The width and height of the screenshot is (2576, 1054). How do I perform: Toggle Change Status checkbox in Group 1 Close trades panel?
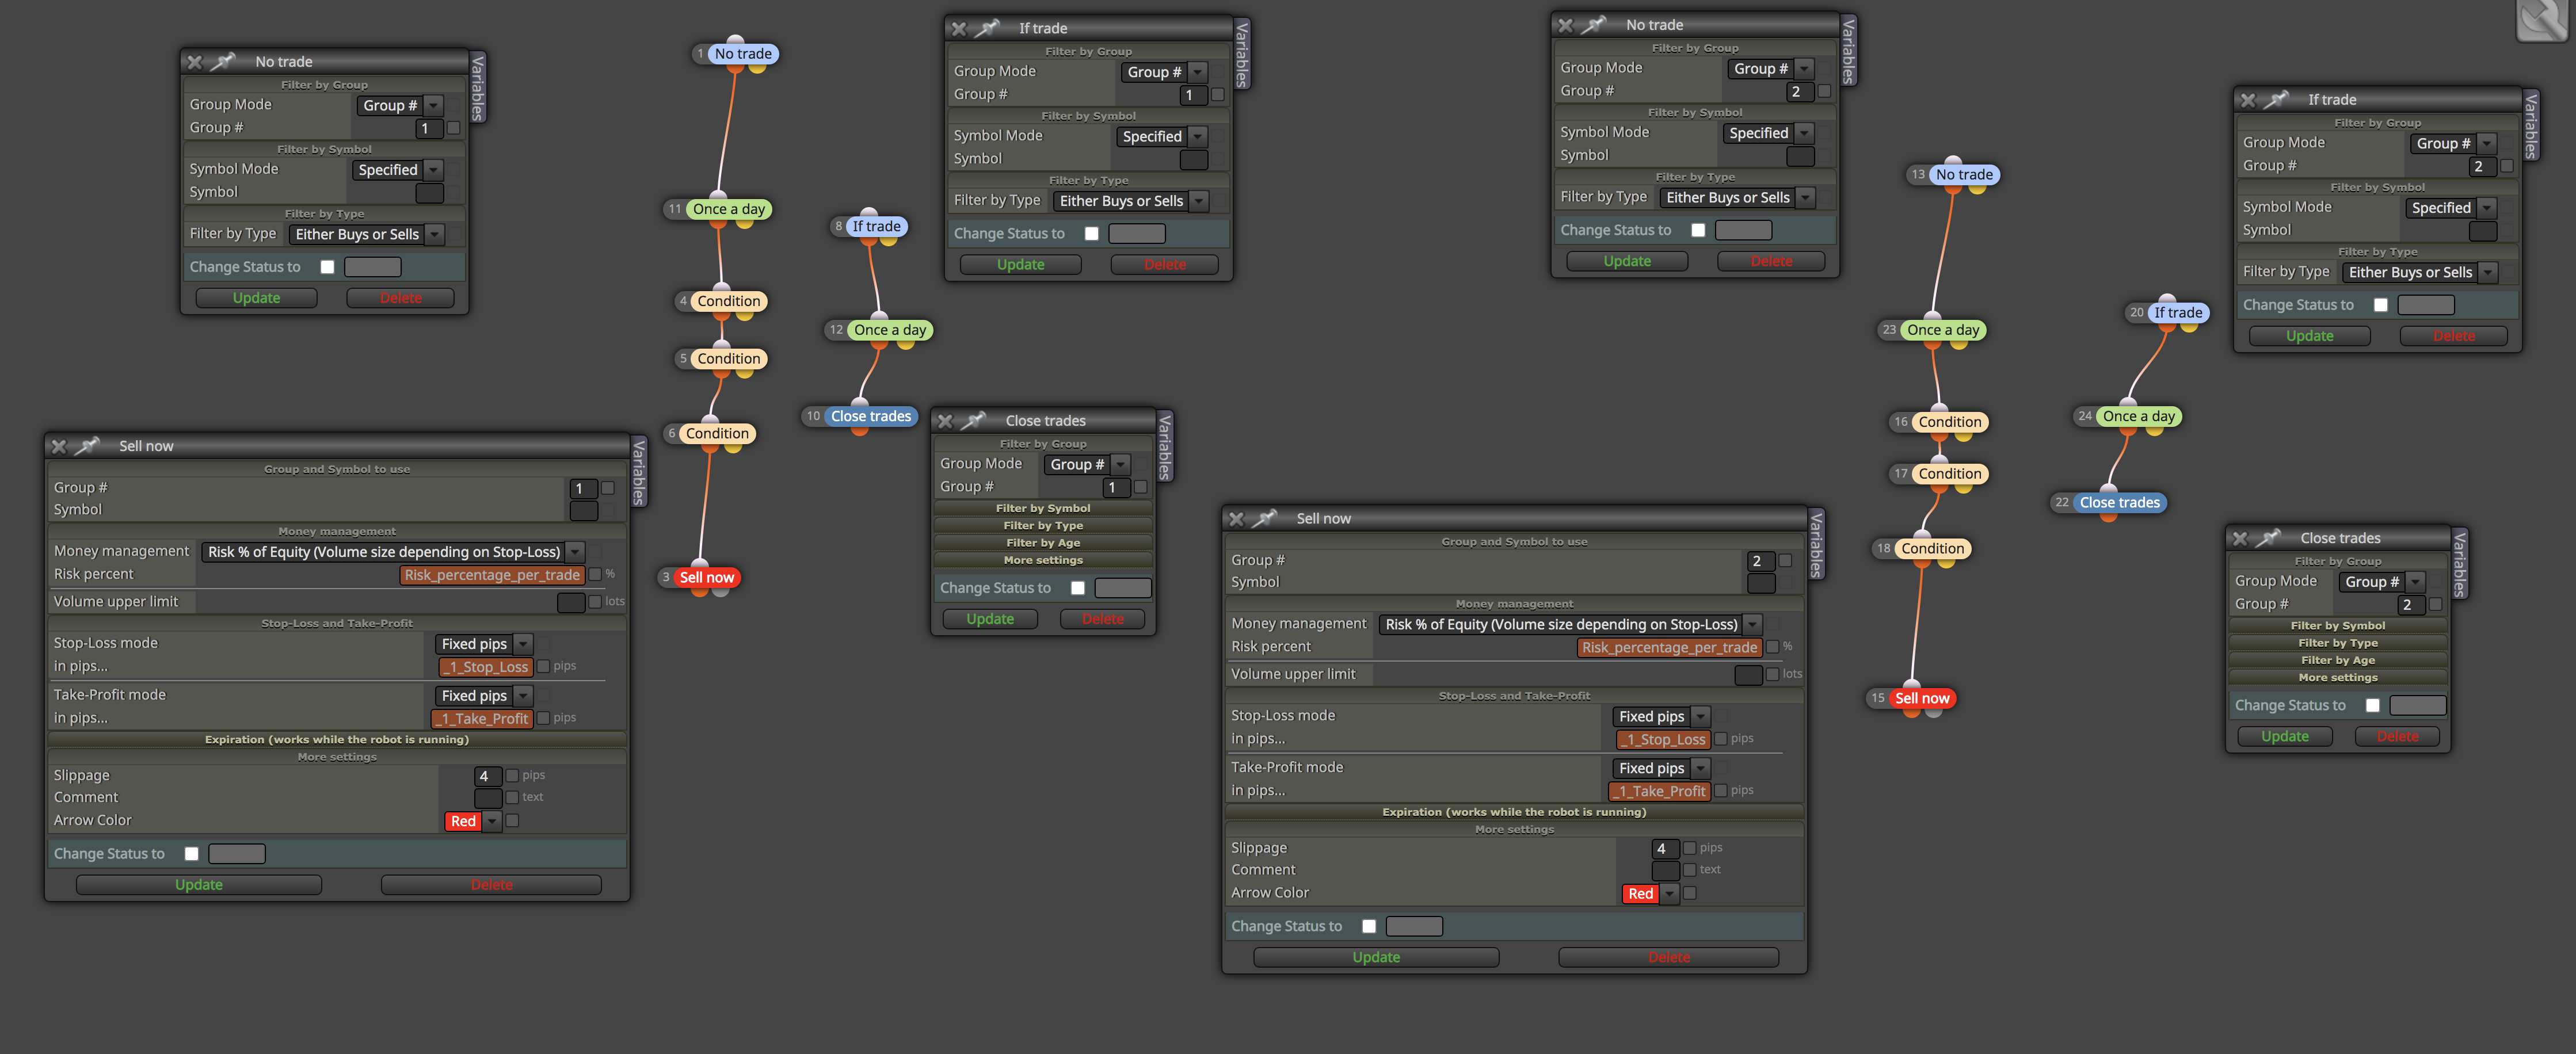1078,589
